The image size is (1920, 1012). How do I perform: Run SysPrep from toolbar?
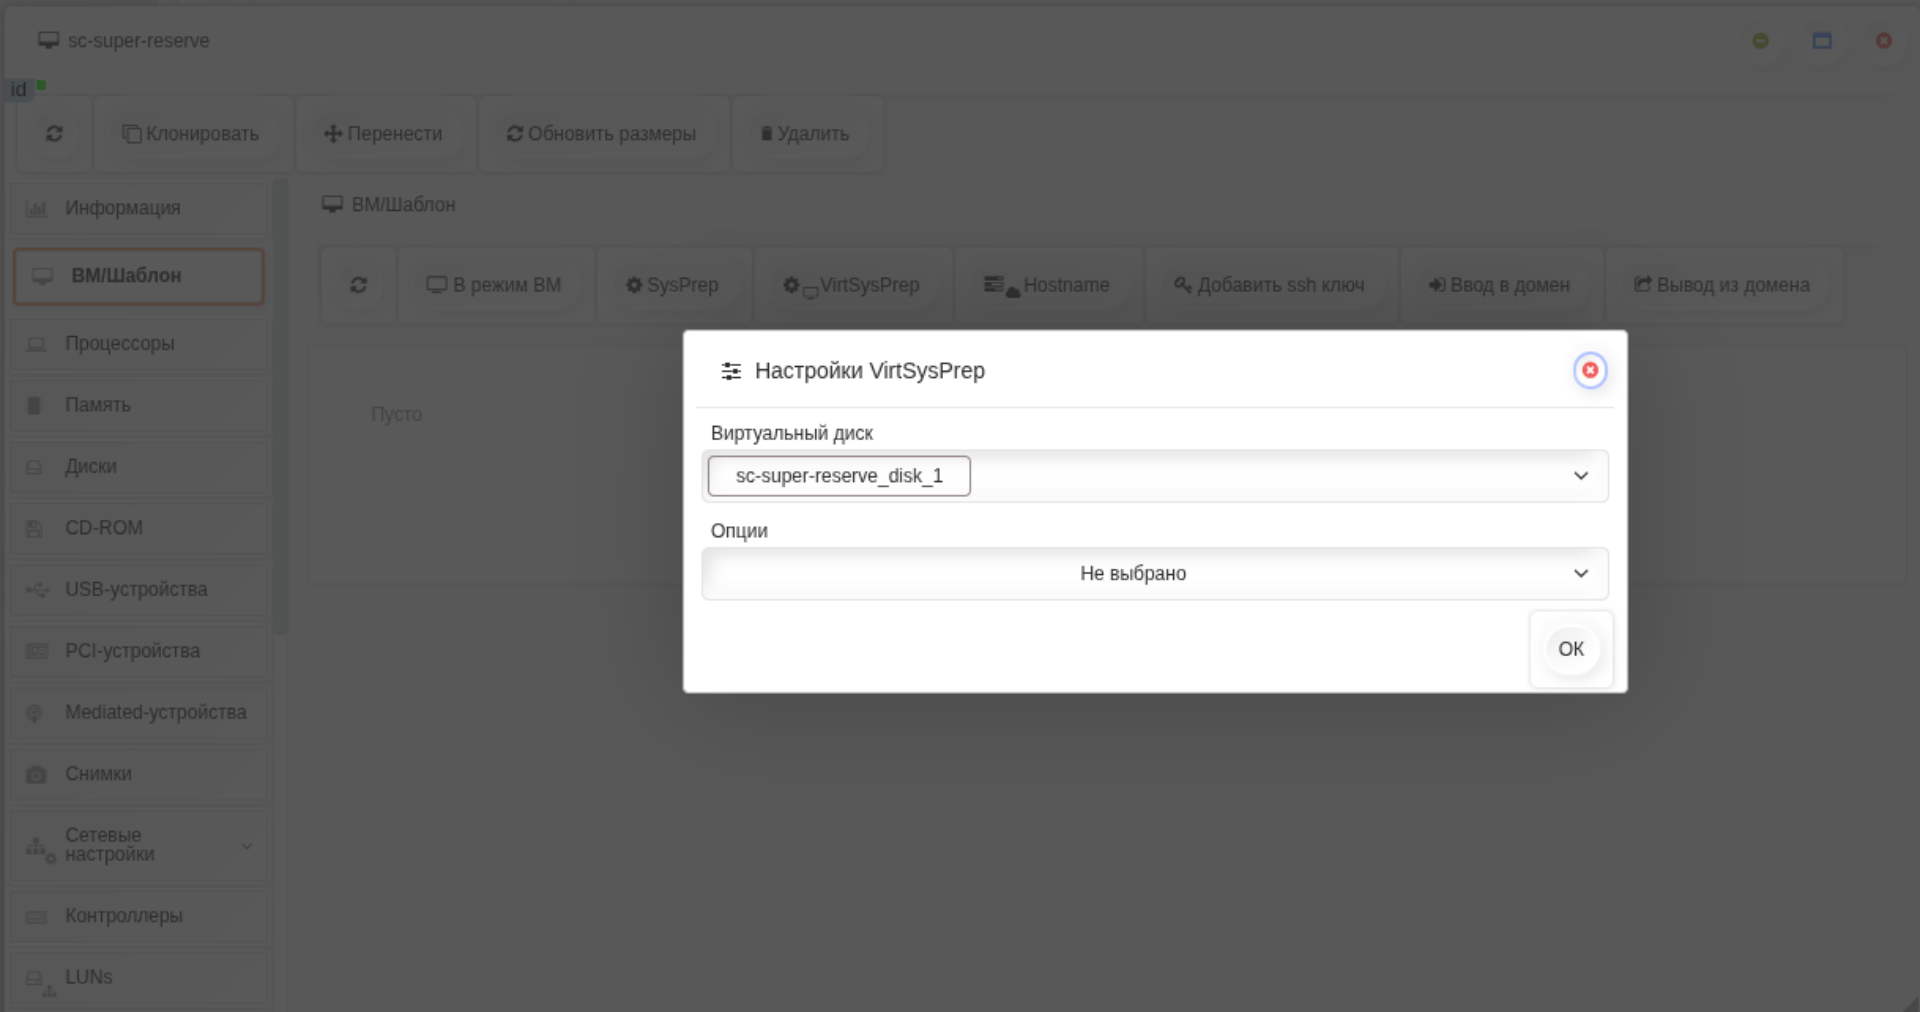pyautogui.click(x=672, y=285)
